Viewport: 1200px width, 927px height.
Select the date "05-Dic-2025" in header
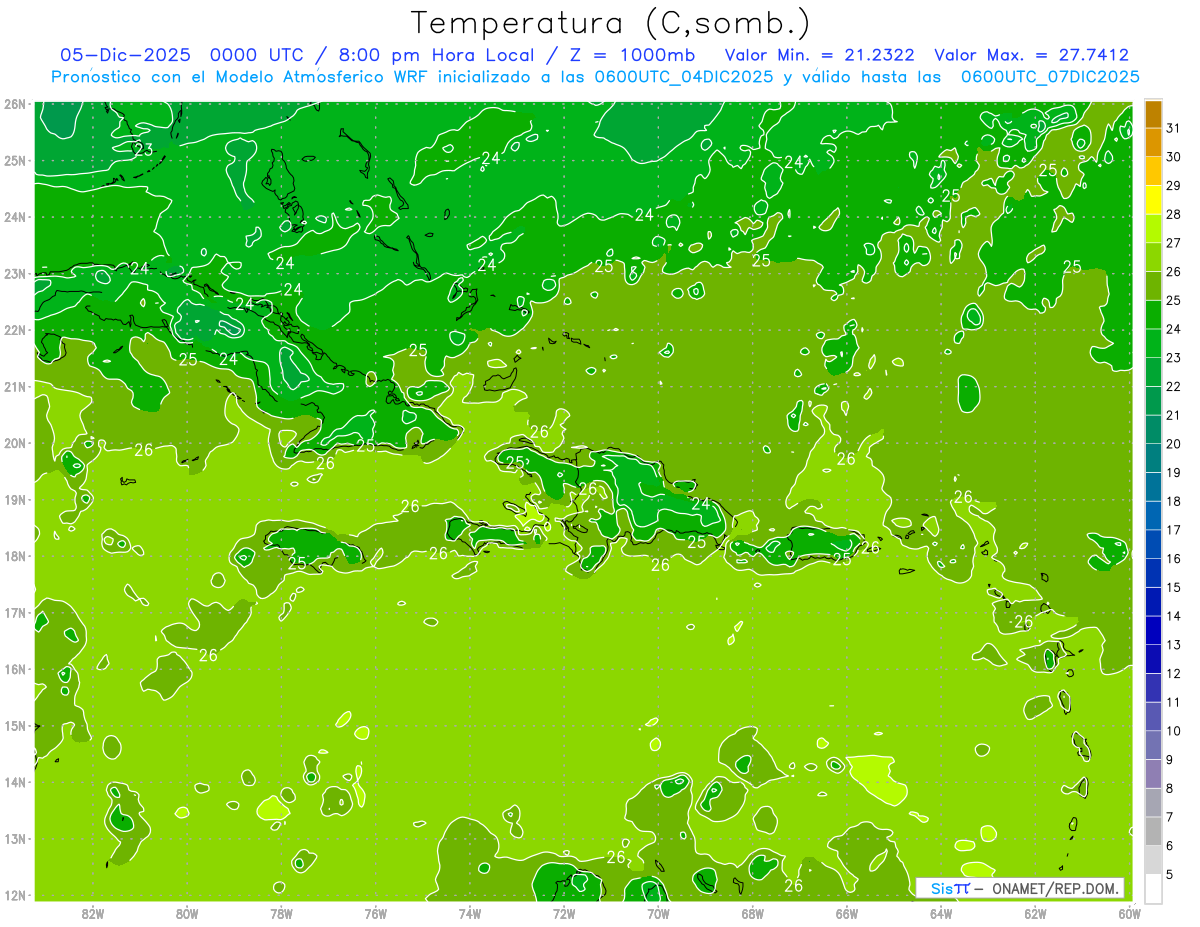[x=124, y=55]
